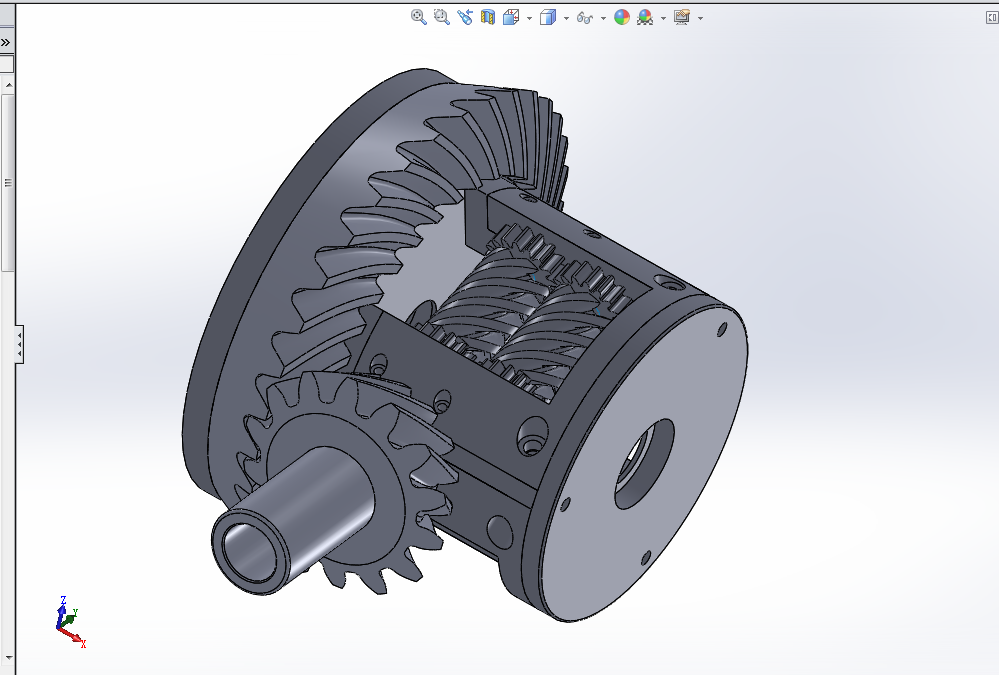This screenshot has width=999, height=675.
Task: Click the Zoom to Fit magnifier icon
Action: pos(419,17)
